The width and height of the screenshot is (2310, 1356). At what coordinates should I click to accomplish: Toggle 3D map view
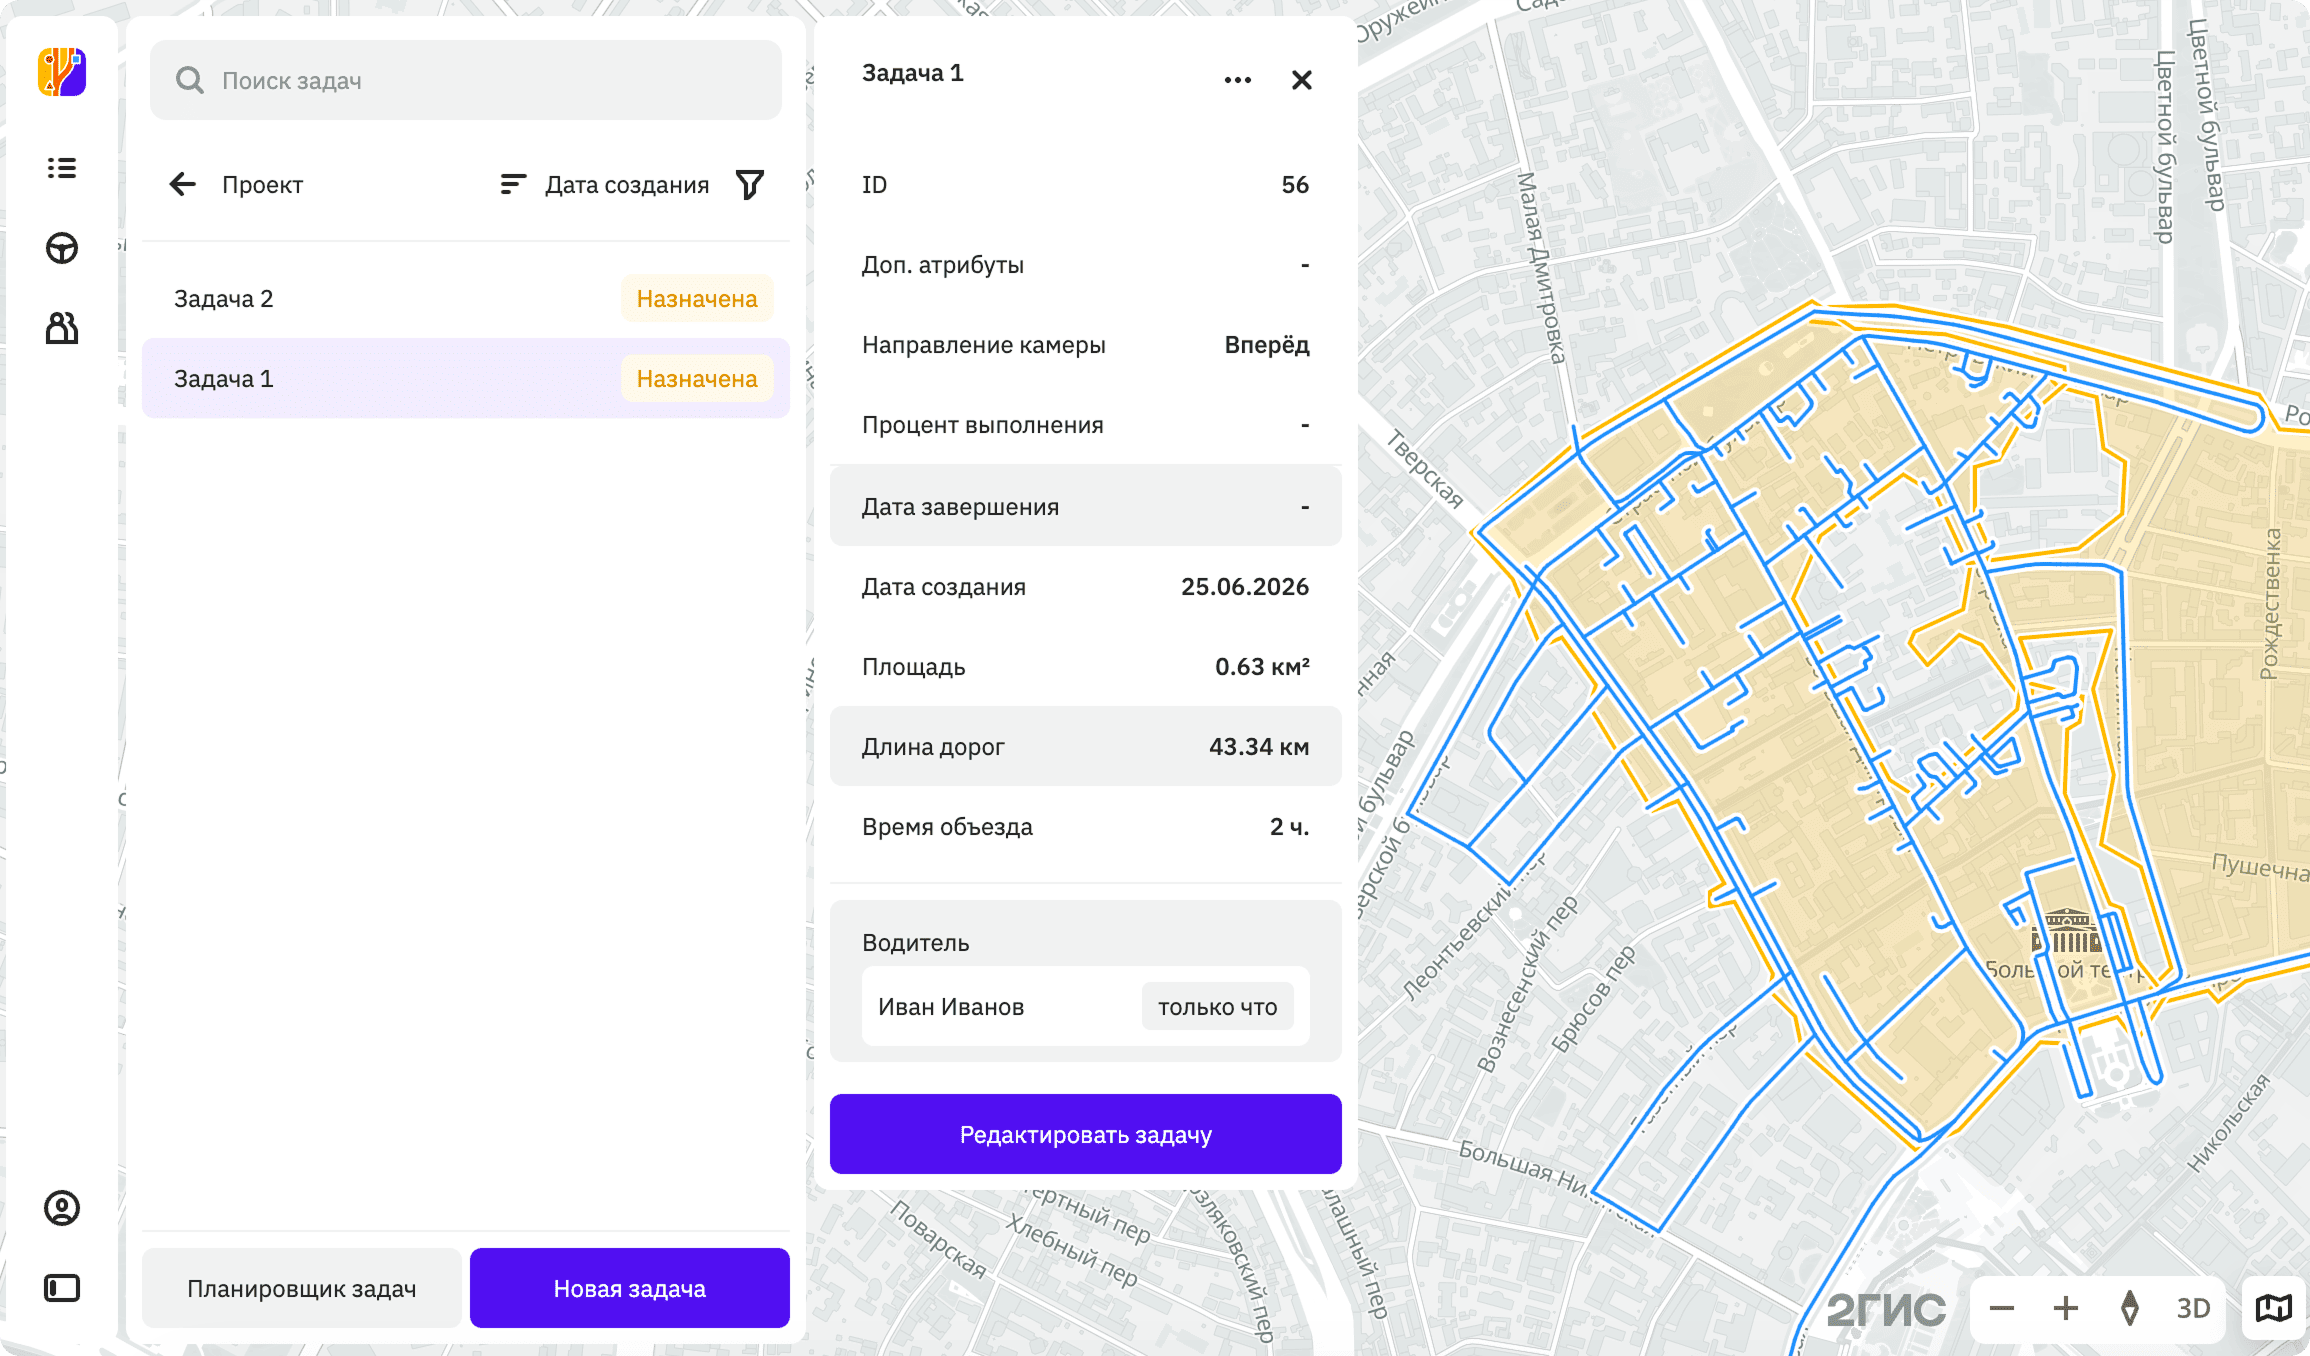(2194, 1308)
